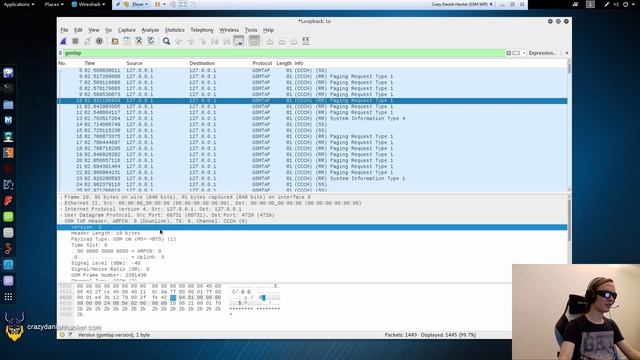Open Find Packet with the magnifier icon
The height and width of the screenshot is (360, 640).
click(x=167, y=41)
